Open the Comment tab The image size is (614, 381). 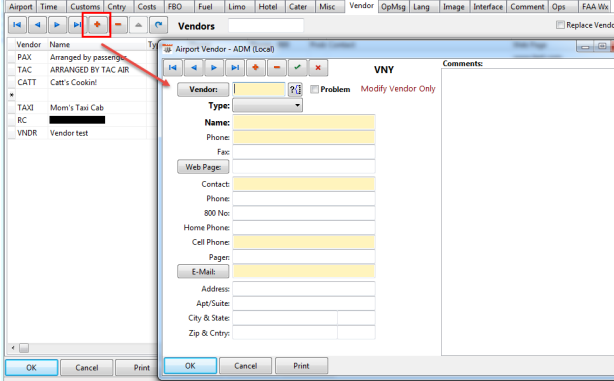(527, 7)
